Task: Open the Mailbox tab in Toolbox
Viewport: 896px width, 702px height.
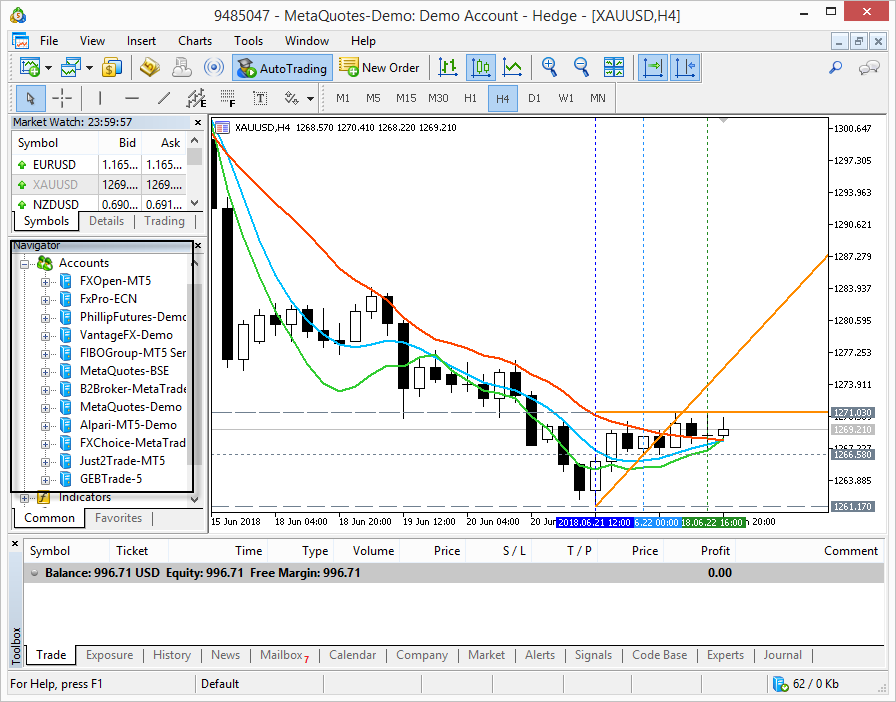Action: (284, 655)
